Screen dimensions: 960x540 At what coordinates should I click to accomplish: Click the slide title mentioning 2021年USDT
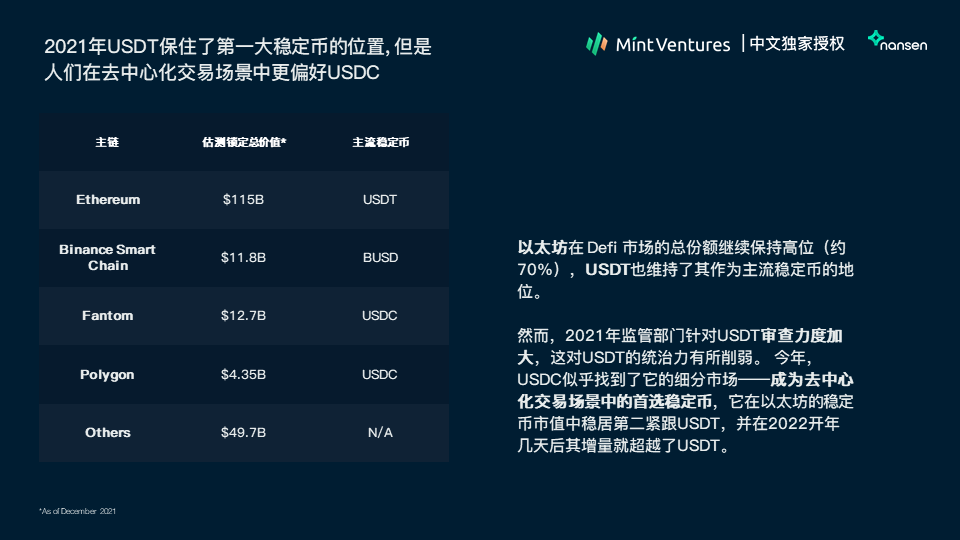[x=238, y=59]
